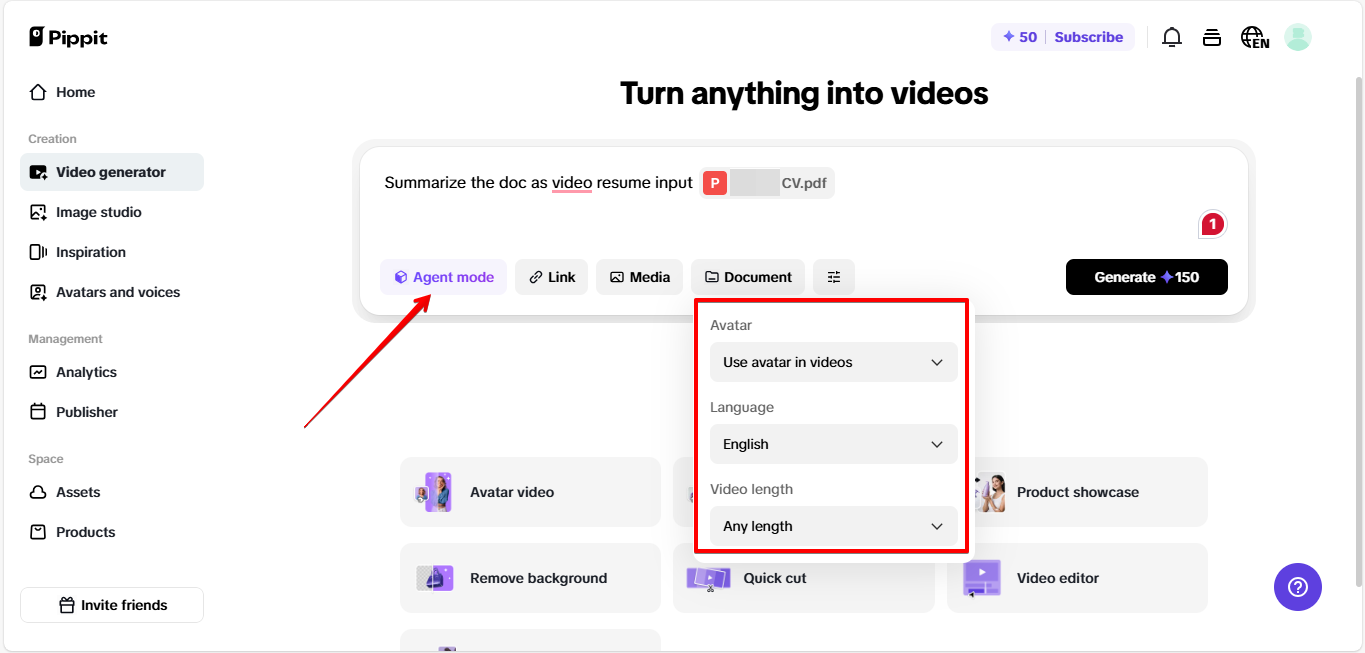
Task: Click the Management section label
Action: (x=65, y=339)
